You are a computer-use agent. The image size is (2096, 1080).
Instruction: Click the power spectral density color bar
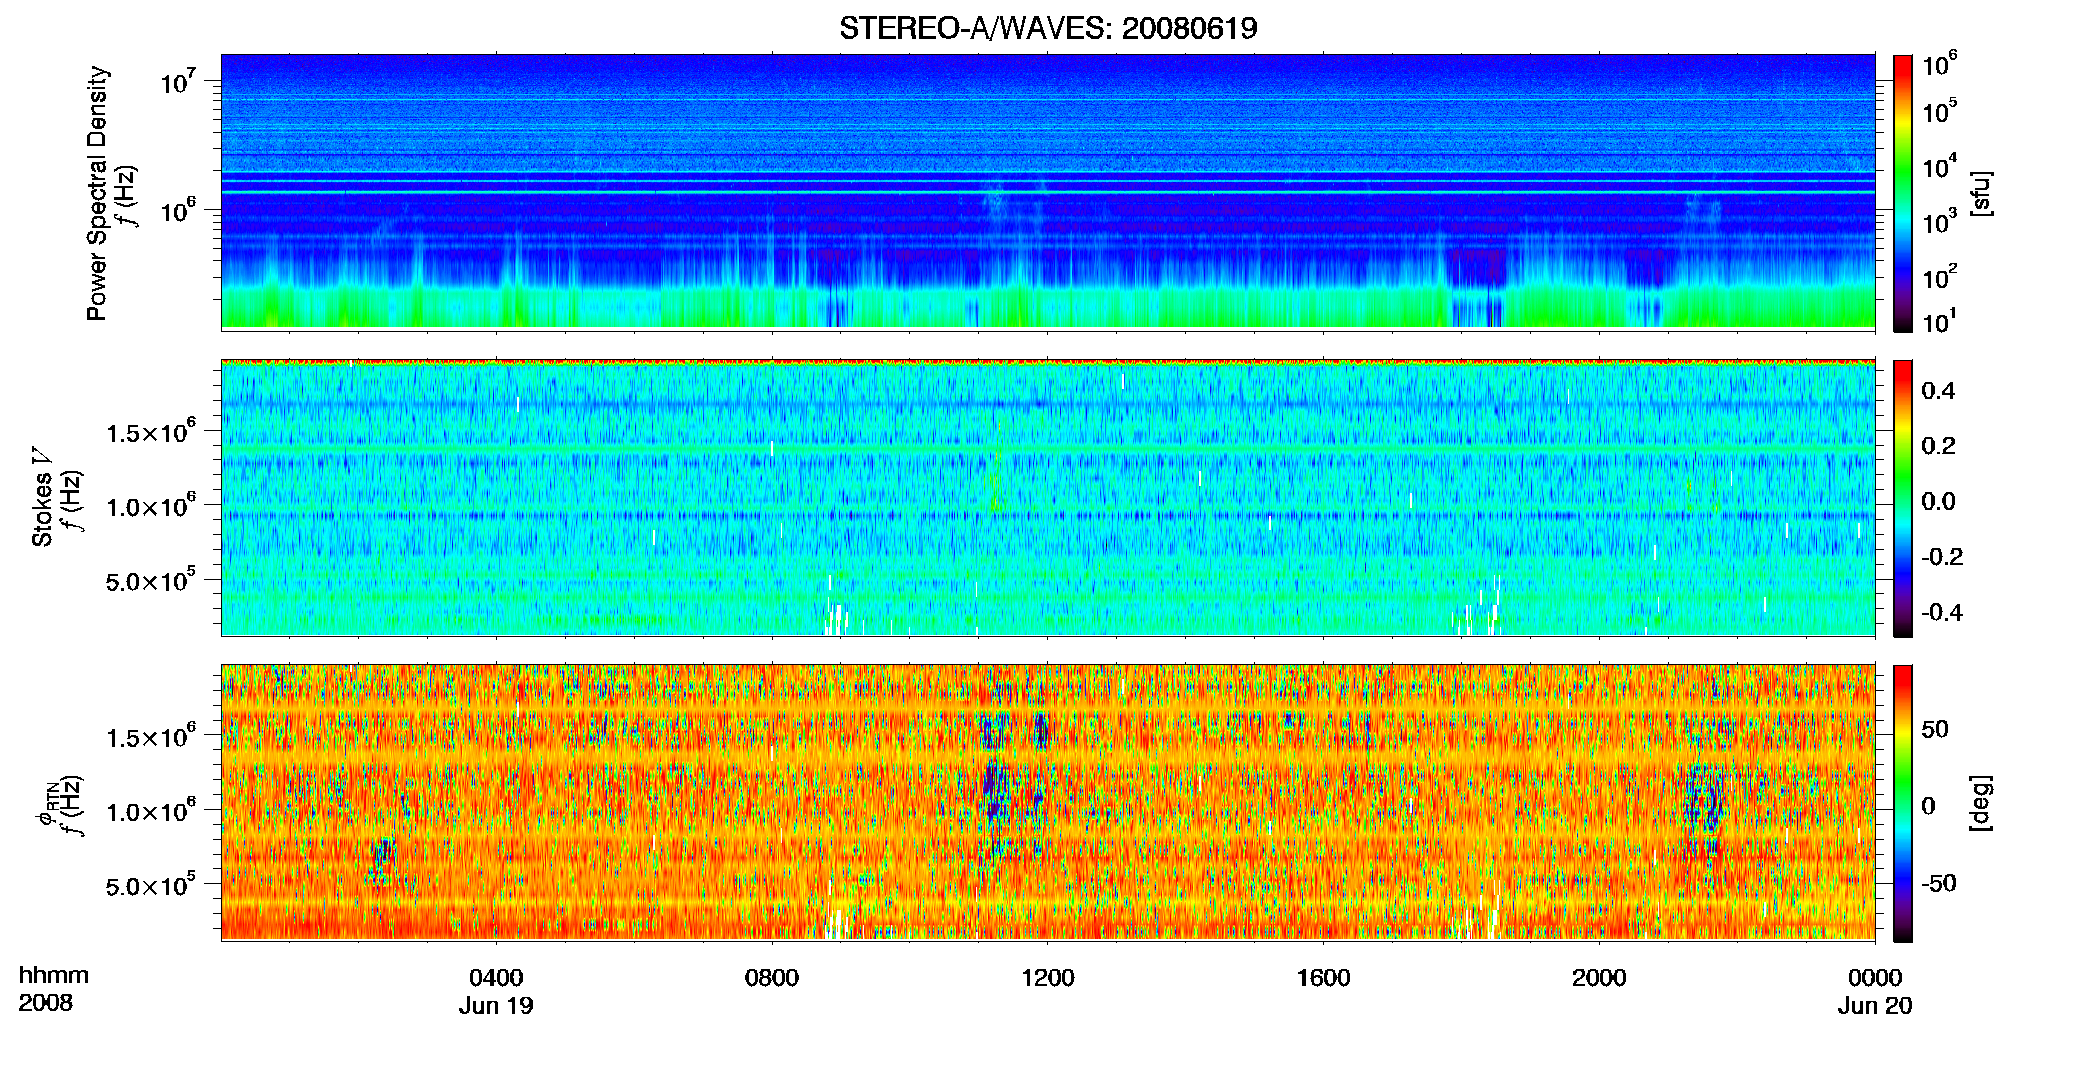point(1903,193)
